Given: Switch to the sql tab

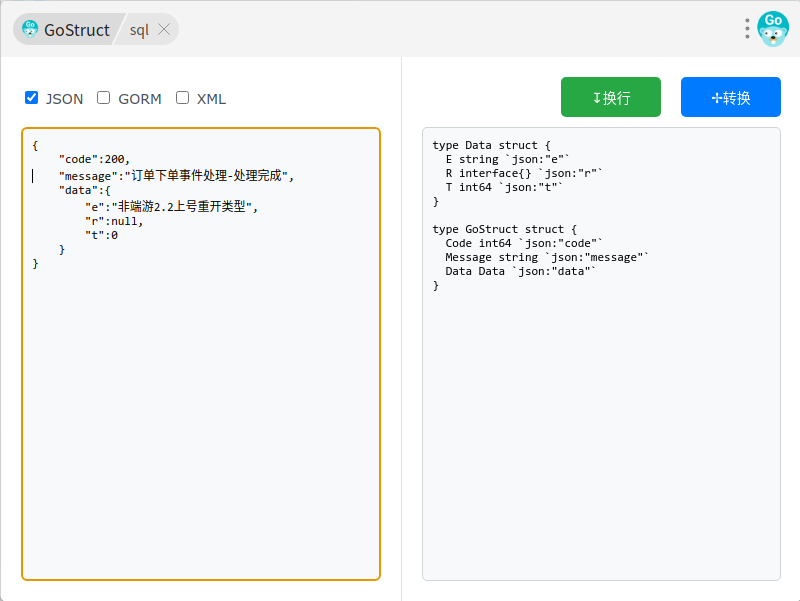Looking at the screenshot, I should [139, 30].
